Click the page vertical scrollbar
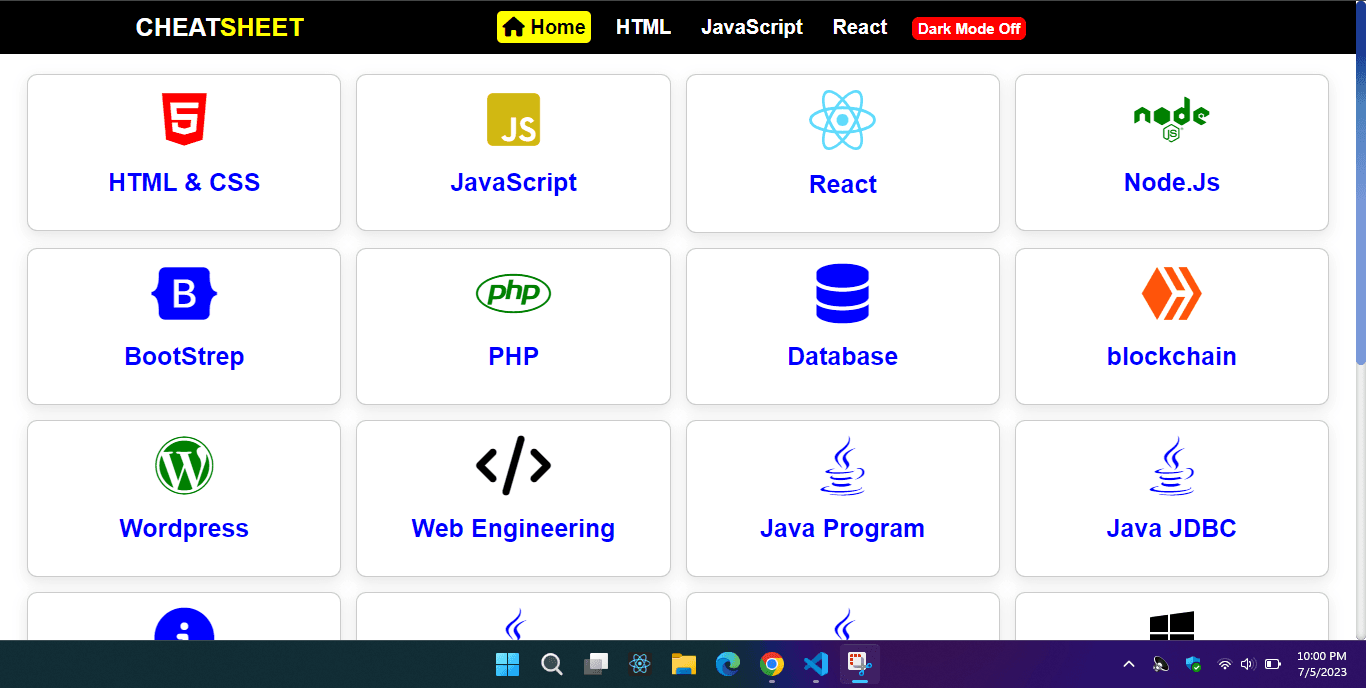 [1359, 200]
